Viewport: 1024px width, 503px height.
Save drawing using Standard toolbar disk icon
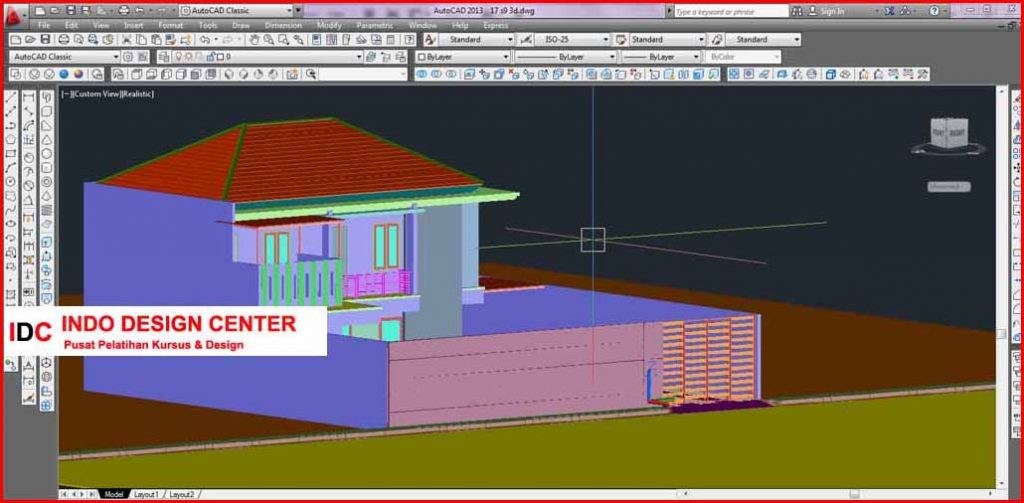[44, 40]
